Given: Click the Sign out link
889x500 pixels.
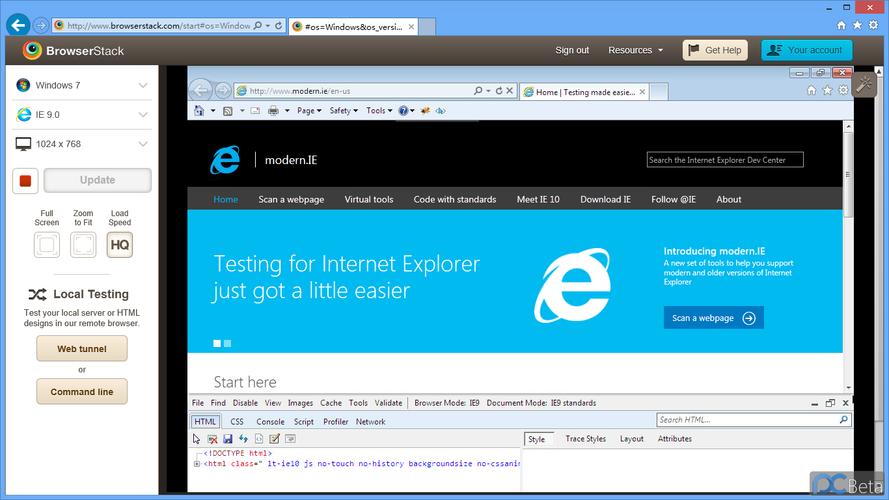Looking at the screenshot, I should coord(572,50).
